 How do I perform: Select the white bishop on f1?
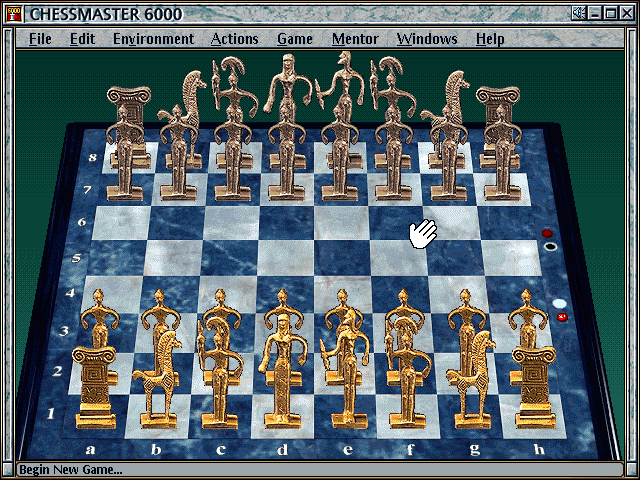408,373
